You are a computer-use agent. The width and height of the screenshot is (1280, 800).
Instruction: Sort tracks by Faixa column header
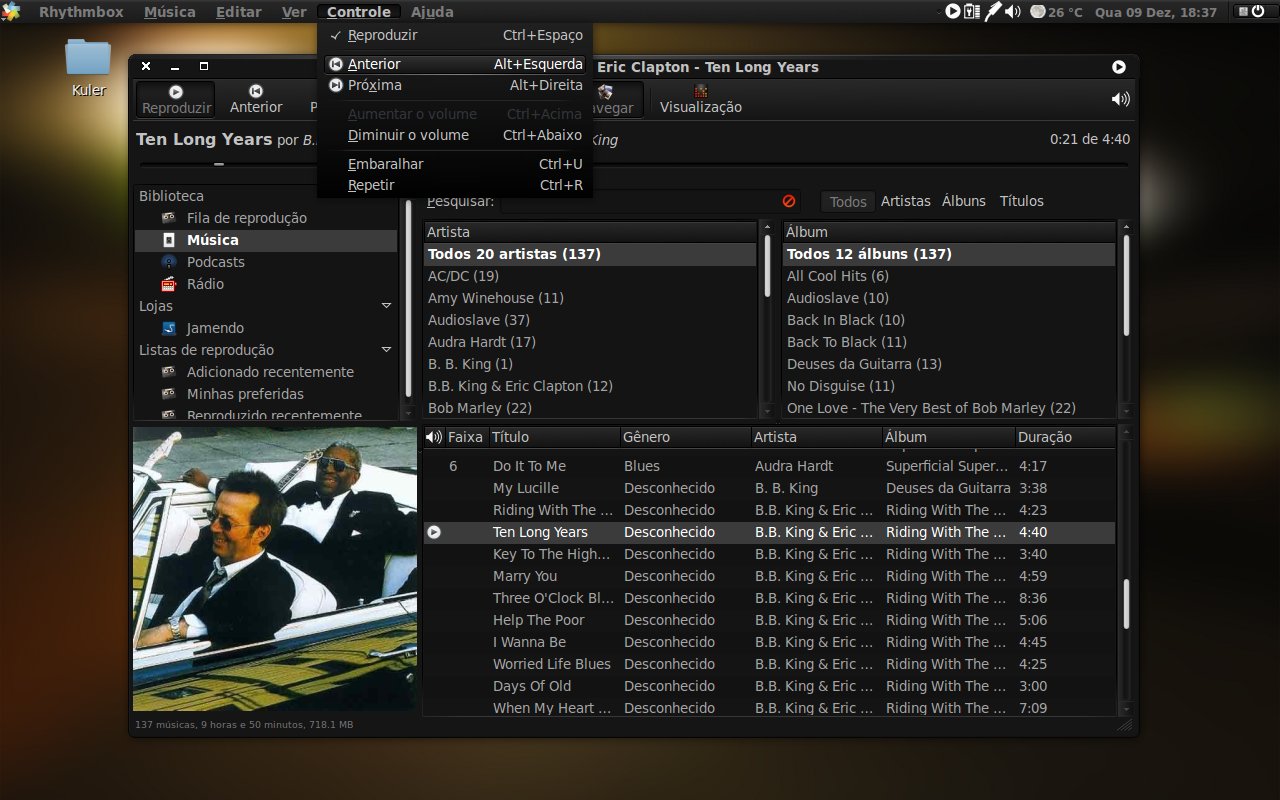pos(466,437)
